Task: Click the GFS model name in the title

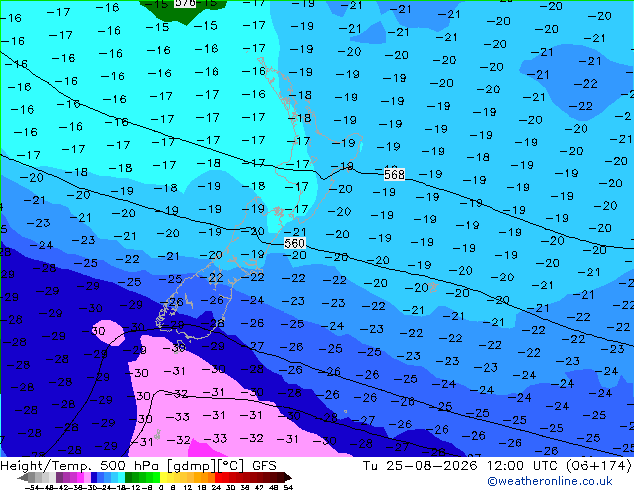Action: (264, 466)
